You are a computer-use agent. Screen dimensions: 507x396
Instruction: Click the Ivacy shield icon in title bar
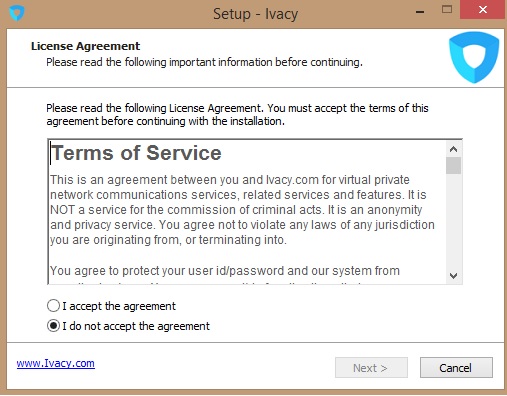coord(17,13)
